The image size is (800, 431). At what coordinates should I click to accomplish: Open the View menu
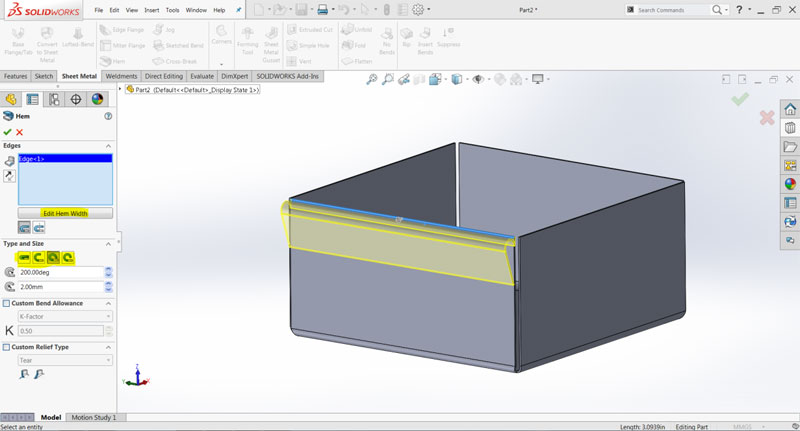[132, 10]
